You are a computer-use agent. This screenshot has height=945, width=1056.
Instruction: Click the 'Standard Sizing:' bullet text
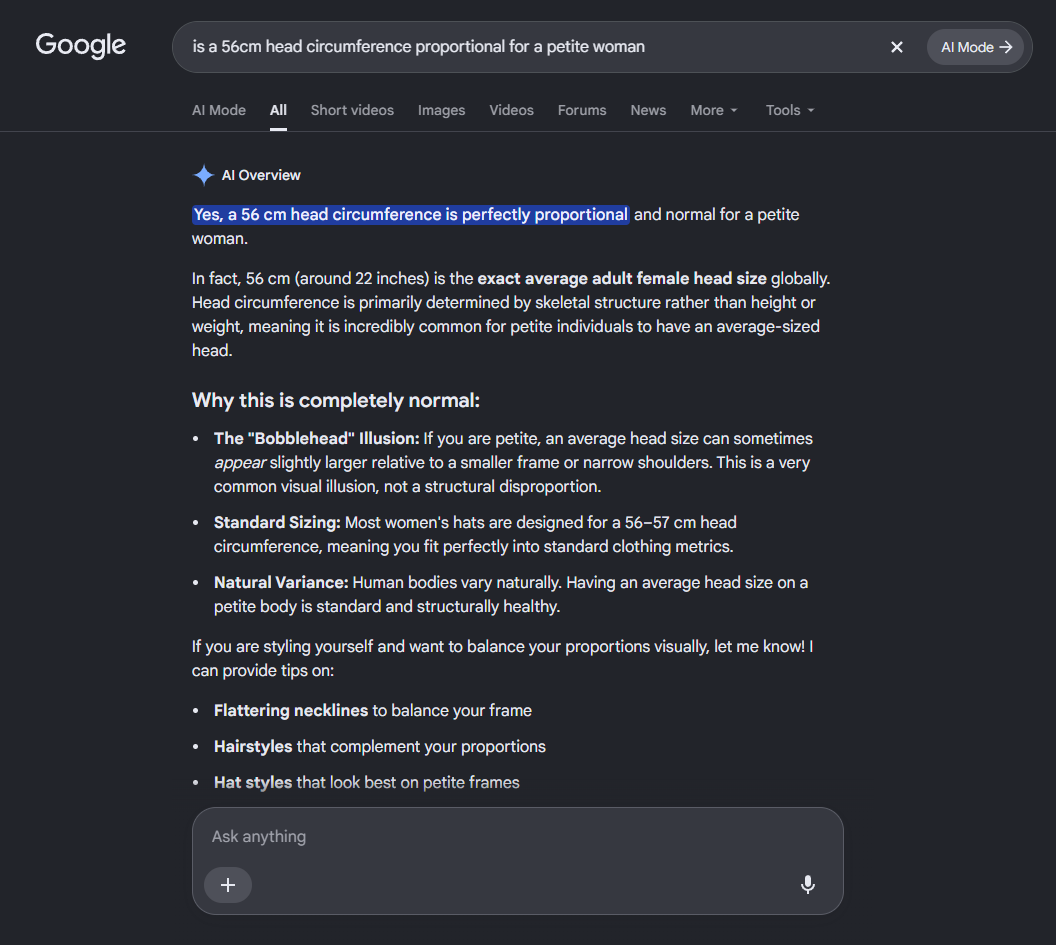[x=277, y=523]
